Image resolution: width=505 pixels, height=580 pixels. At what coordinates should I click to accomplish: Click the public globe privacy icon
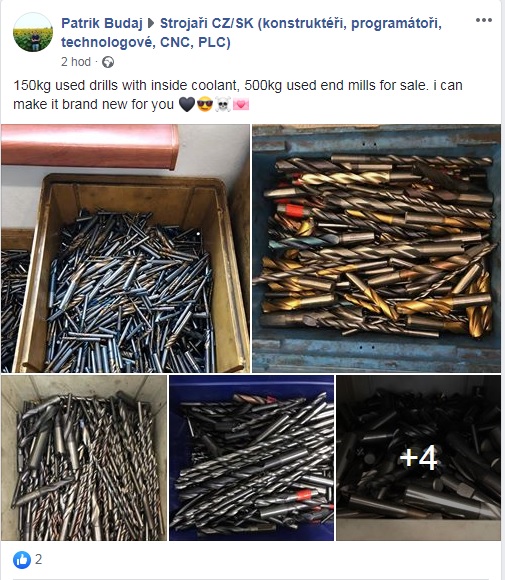[108, 62]
